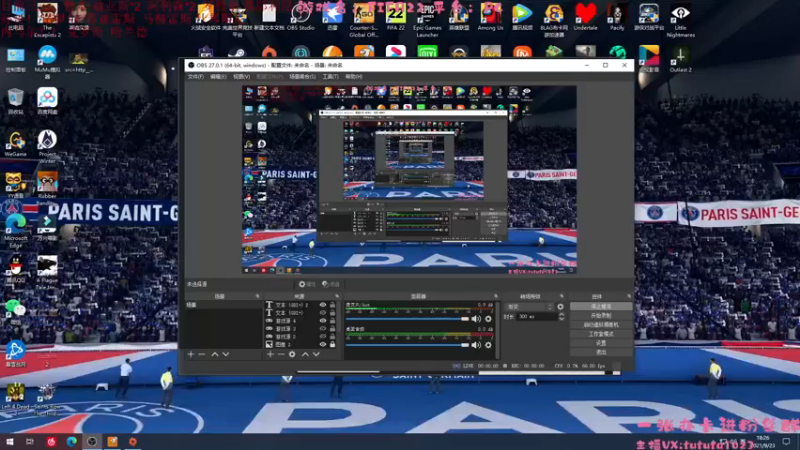Toggle lock on the 图像 2 source
This screenshot has width=800, height=450.
pos(333,344)
